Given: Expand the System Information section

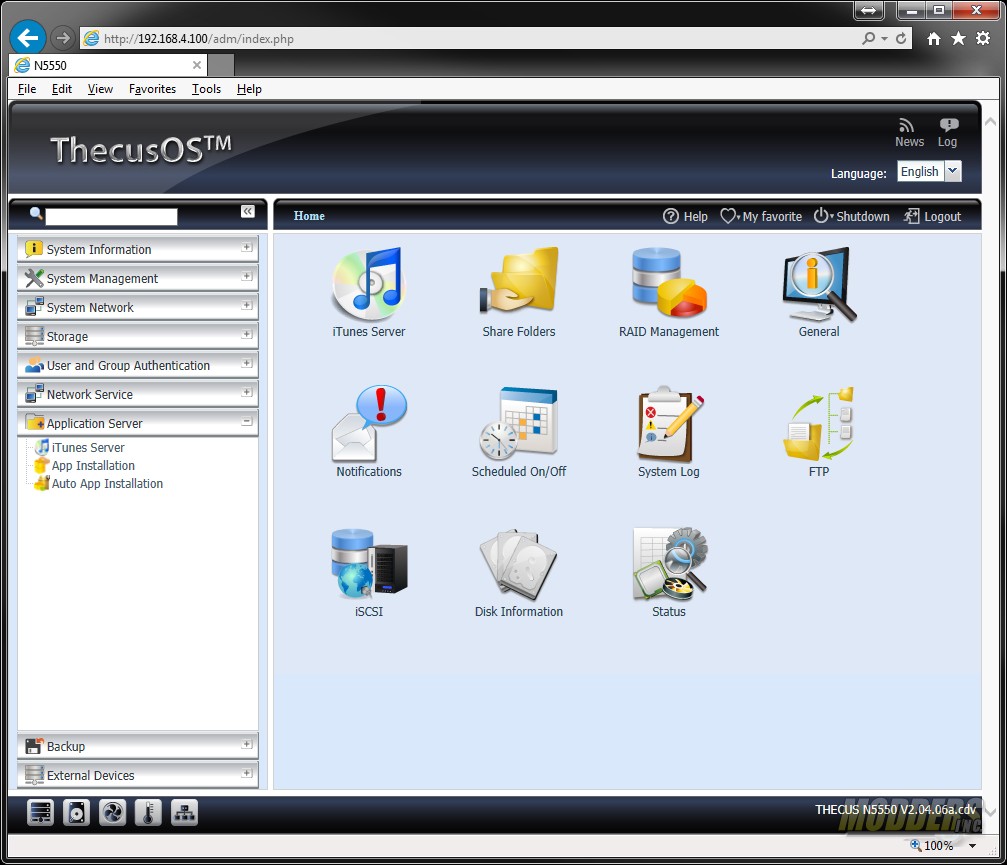Looking at the screenshot, I should (x=246, y=248).
